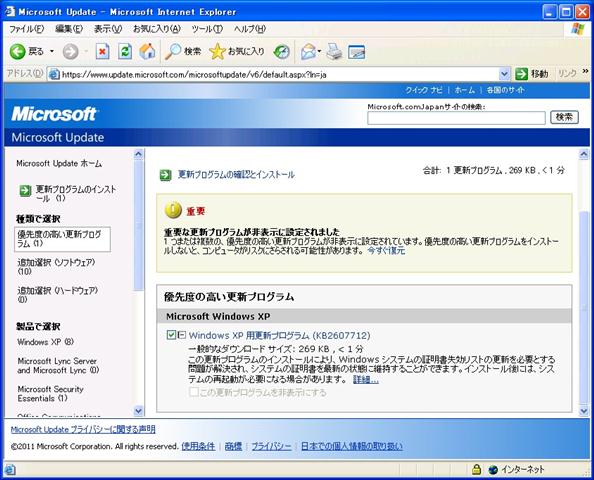Open the Search (検索) magnifier icon
The height and width of the screenshot is (480, 594).
click(173, 52)
